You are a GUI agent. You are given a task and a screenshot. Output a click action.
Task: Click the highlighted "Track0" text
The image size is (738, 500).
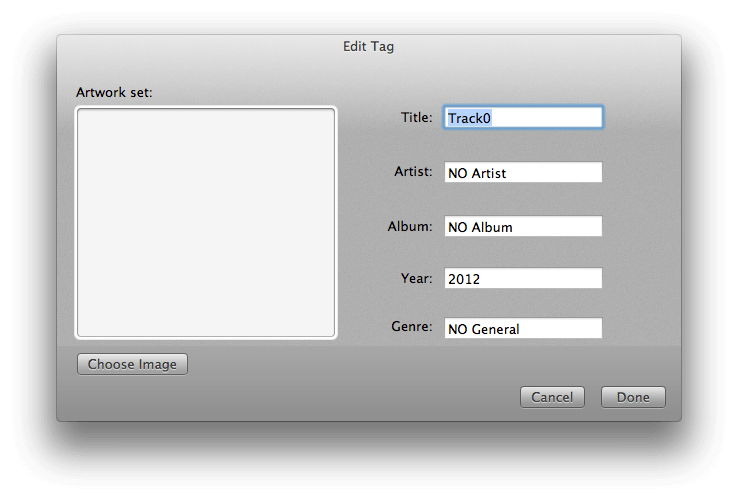click(469, 118)
